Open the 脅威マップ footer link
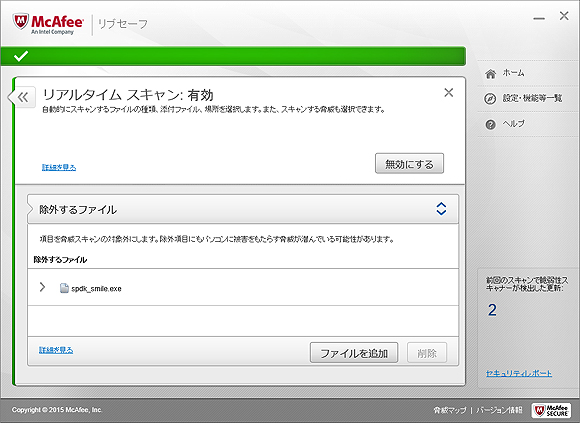580x423 pixels. (x=450, y=410)
